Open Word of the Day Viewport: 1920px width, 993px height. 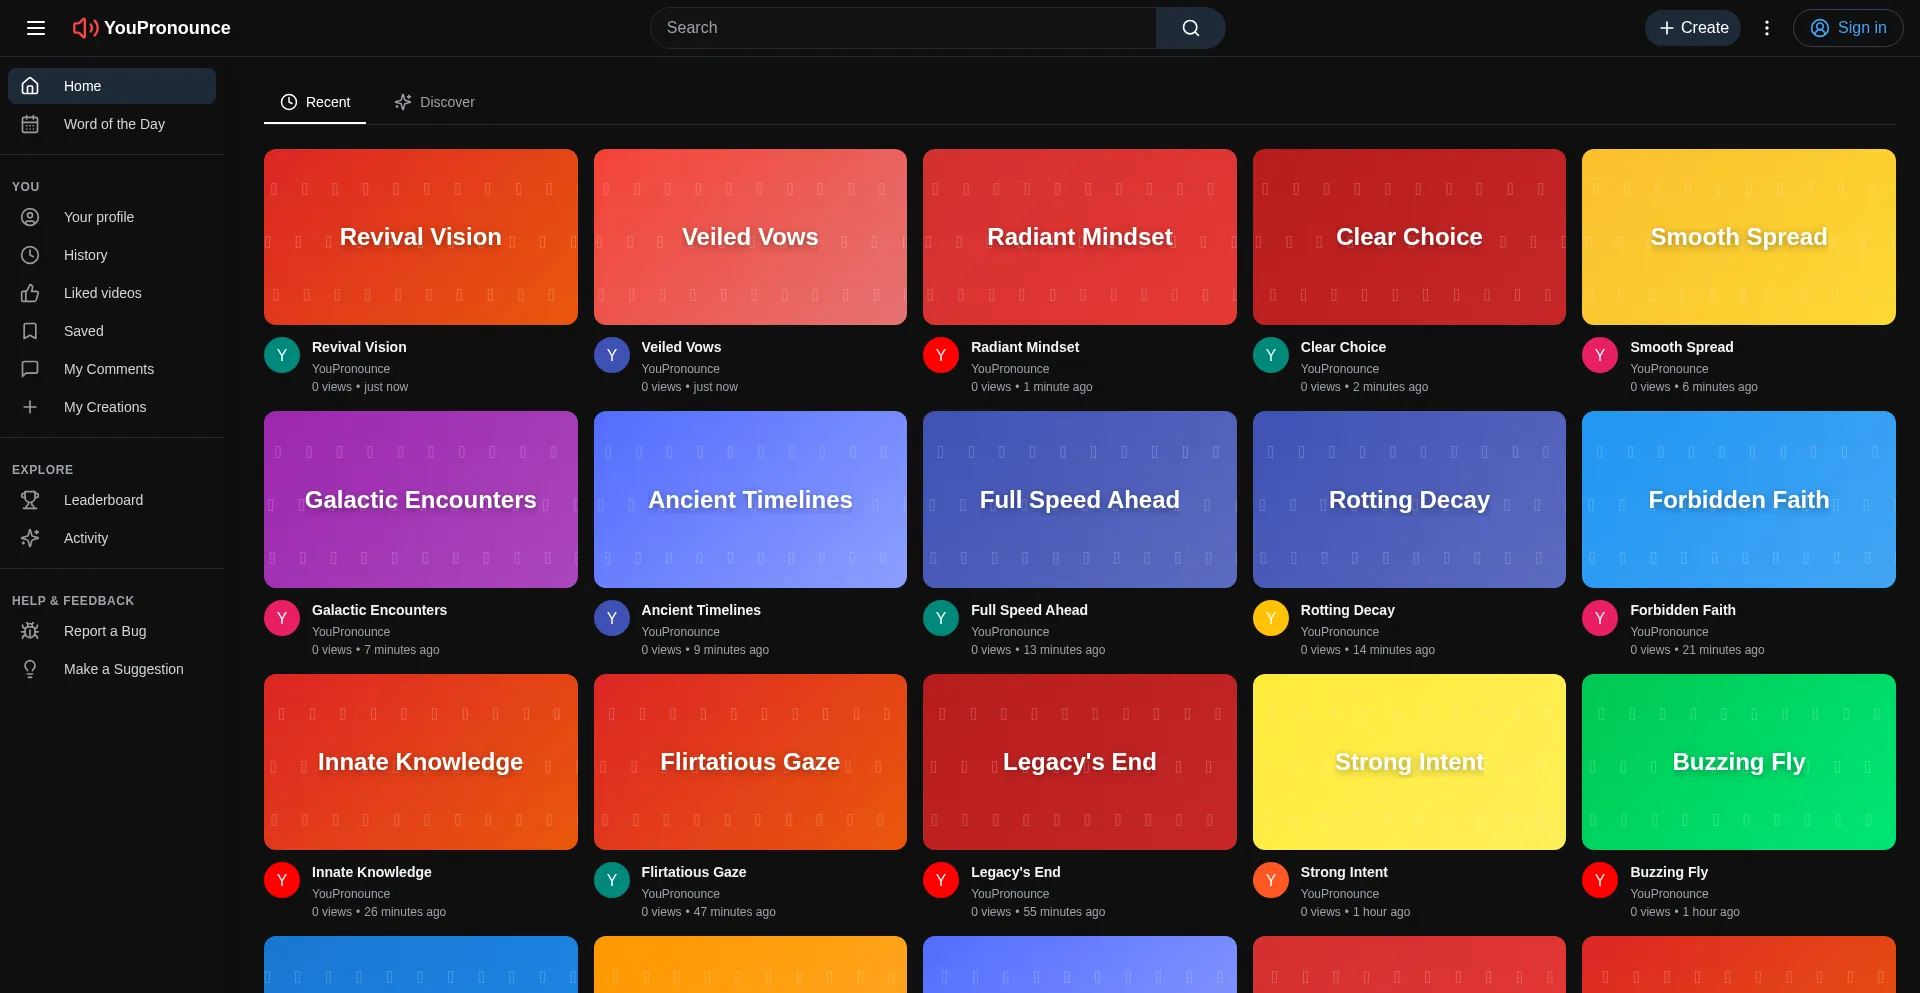point(114,124)
